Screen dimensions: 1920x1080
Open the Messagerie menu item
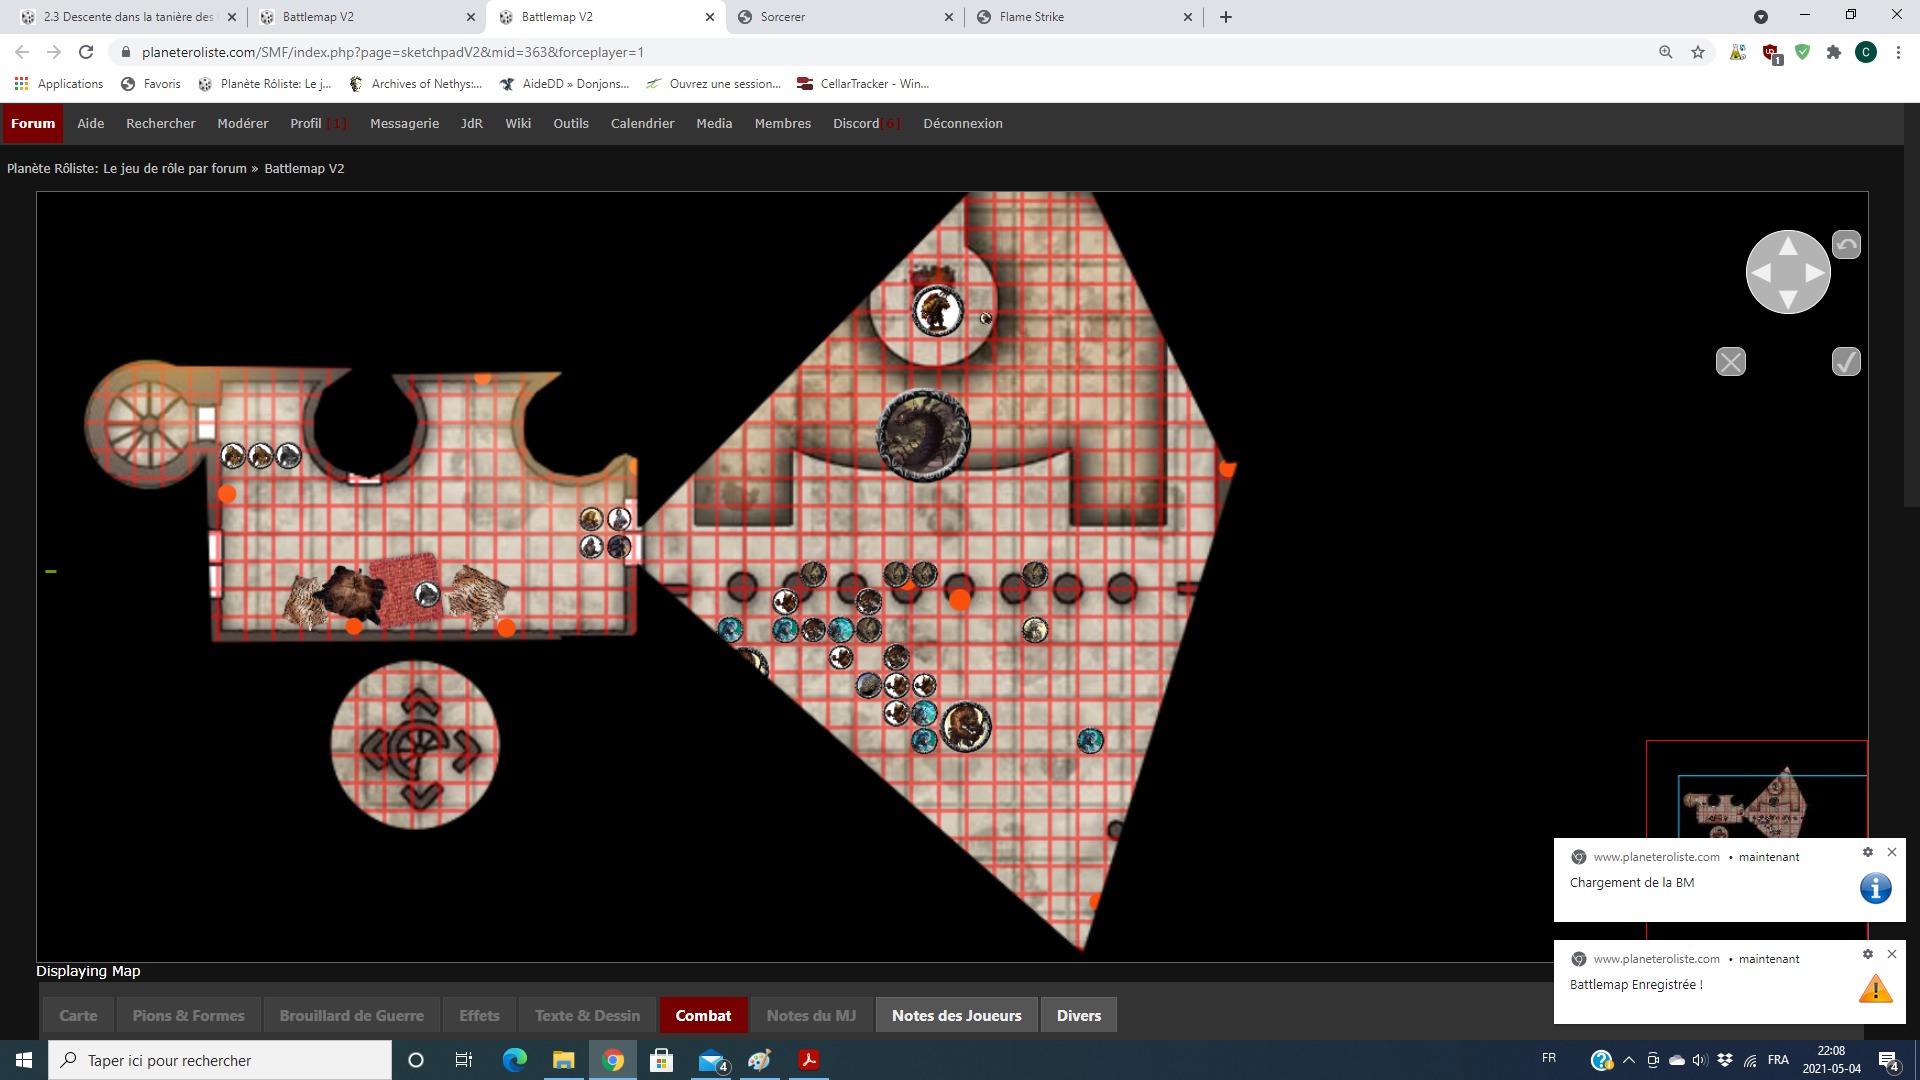(404, 123)
